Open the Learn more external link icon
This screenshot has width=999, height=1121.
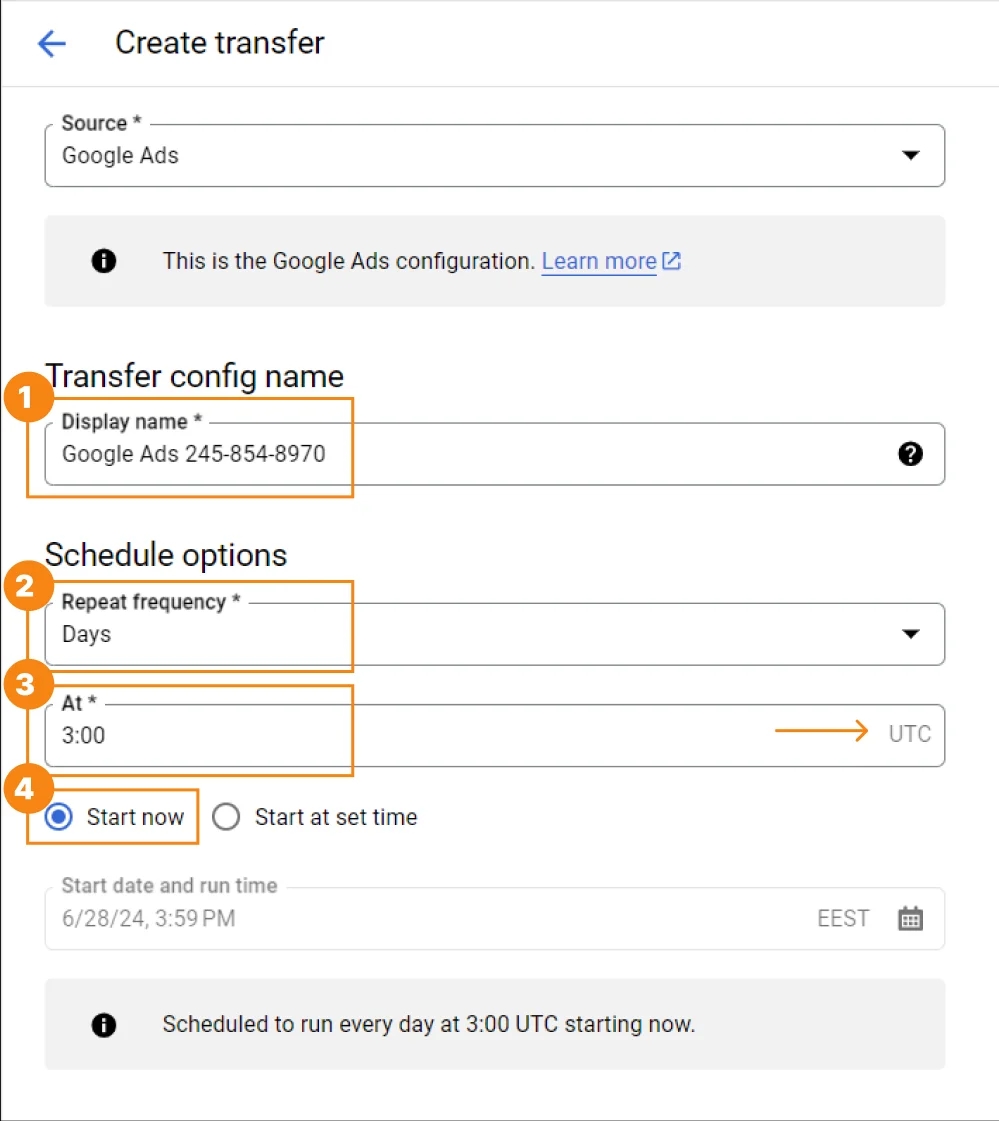pyautogui.click(x=671, y=261)
